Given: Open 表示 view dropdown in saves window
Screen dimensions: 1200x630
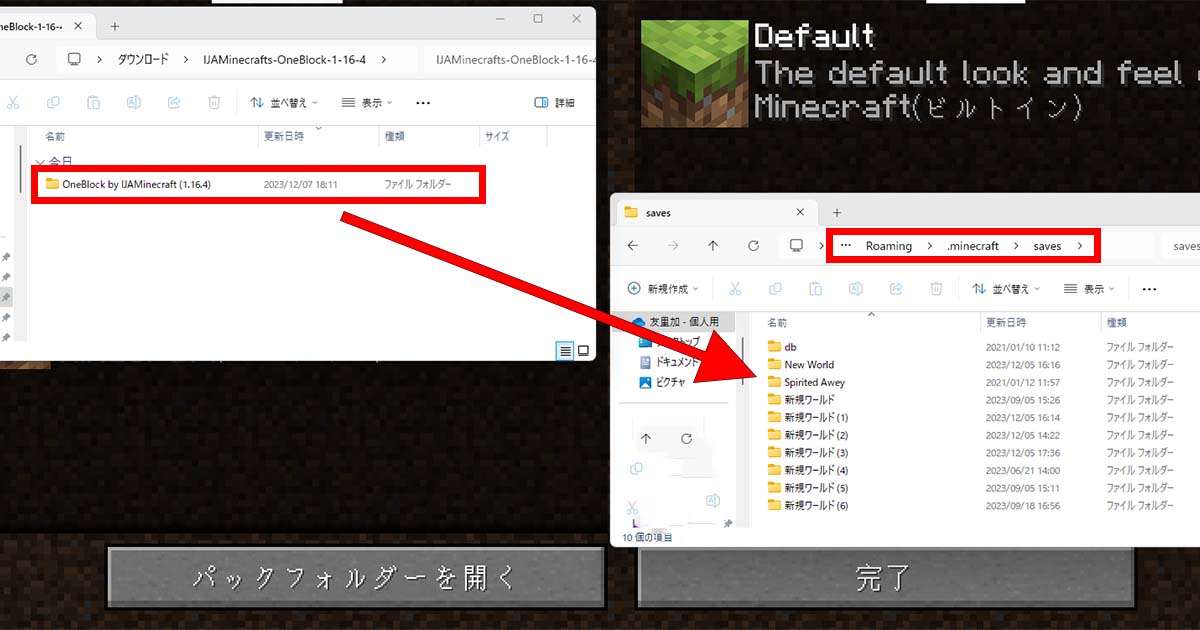Looking at the screenshot, I should point(1089,288).
